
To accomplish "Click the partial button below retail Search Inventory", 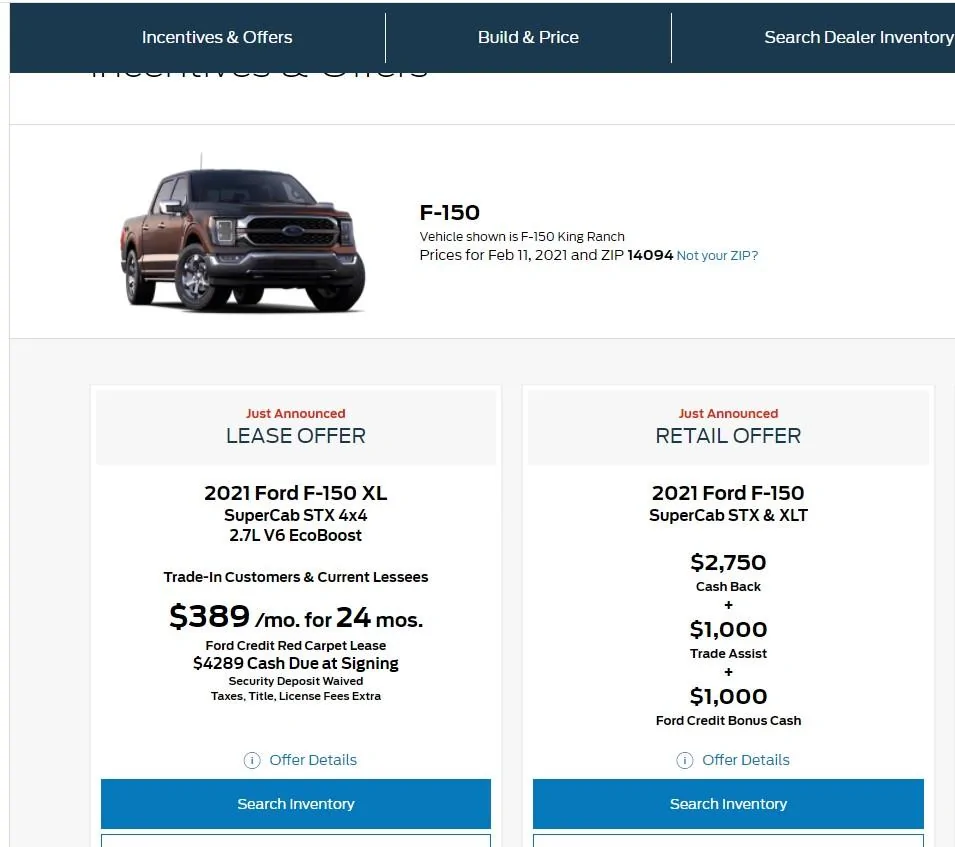I will [728, 843].
